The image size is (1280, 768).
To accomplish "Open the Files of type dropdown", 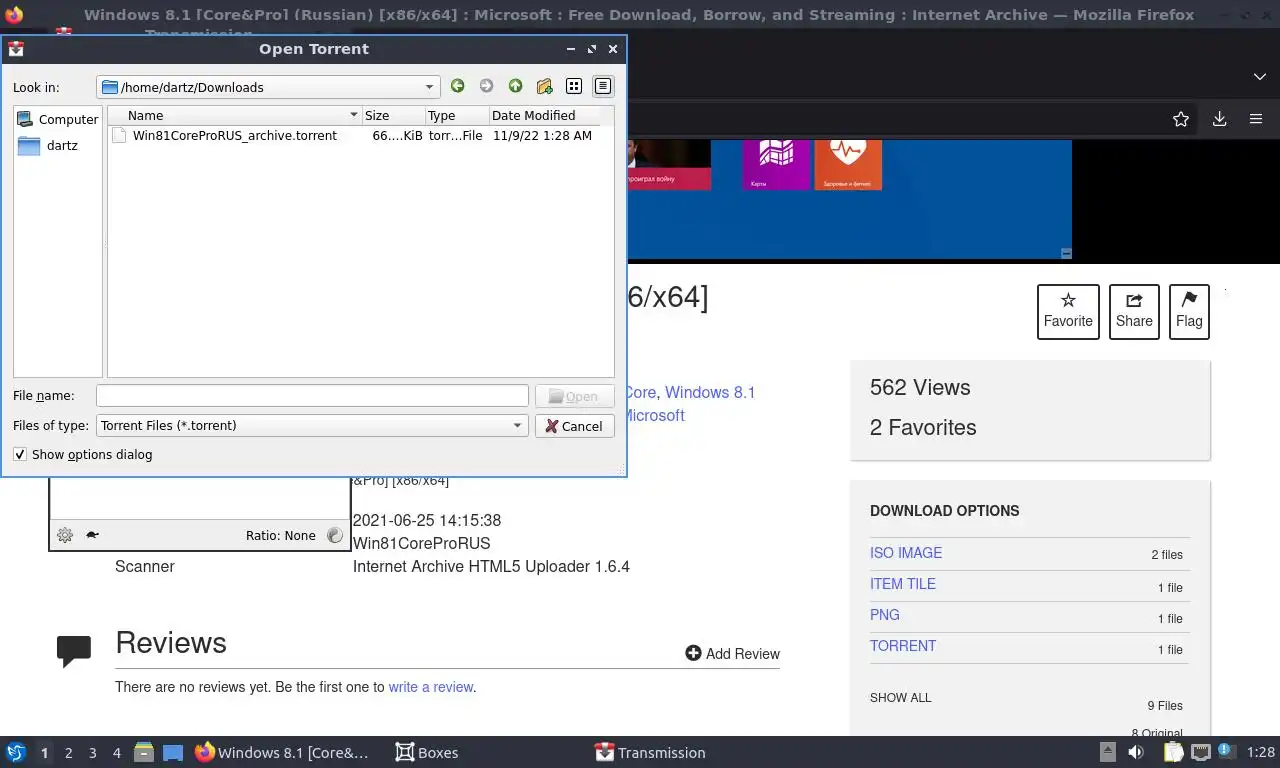I will pyautogui.click(x=312, y=425).
